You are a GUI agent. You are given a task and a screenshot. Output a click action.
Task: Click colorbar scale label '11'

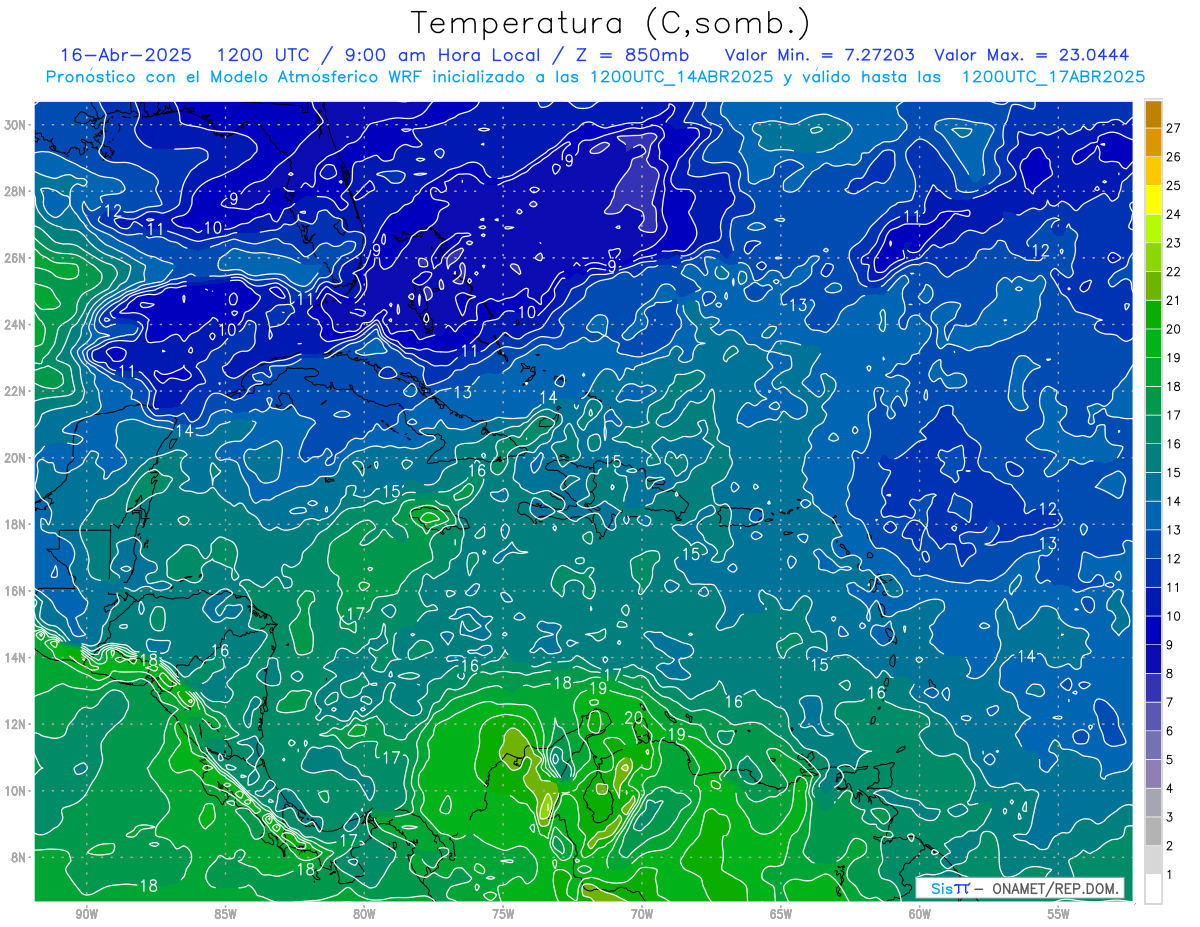(x=1174, y=587)
